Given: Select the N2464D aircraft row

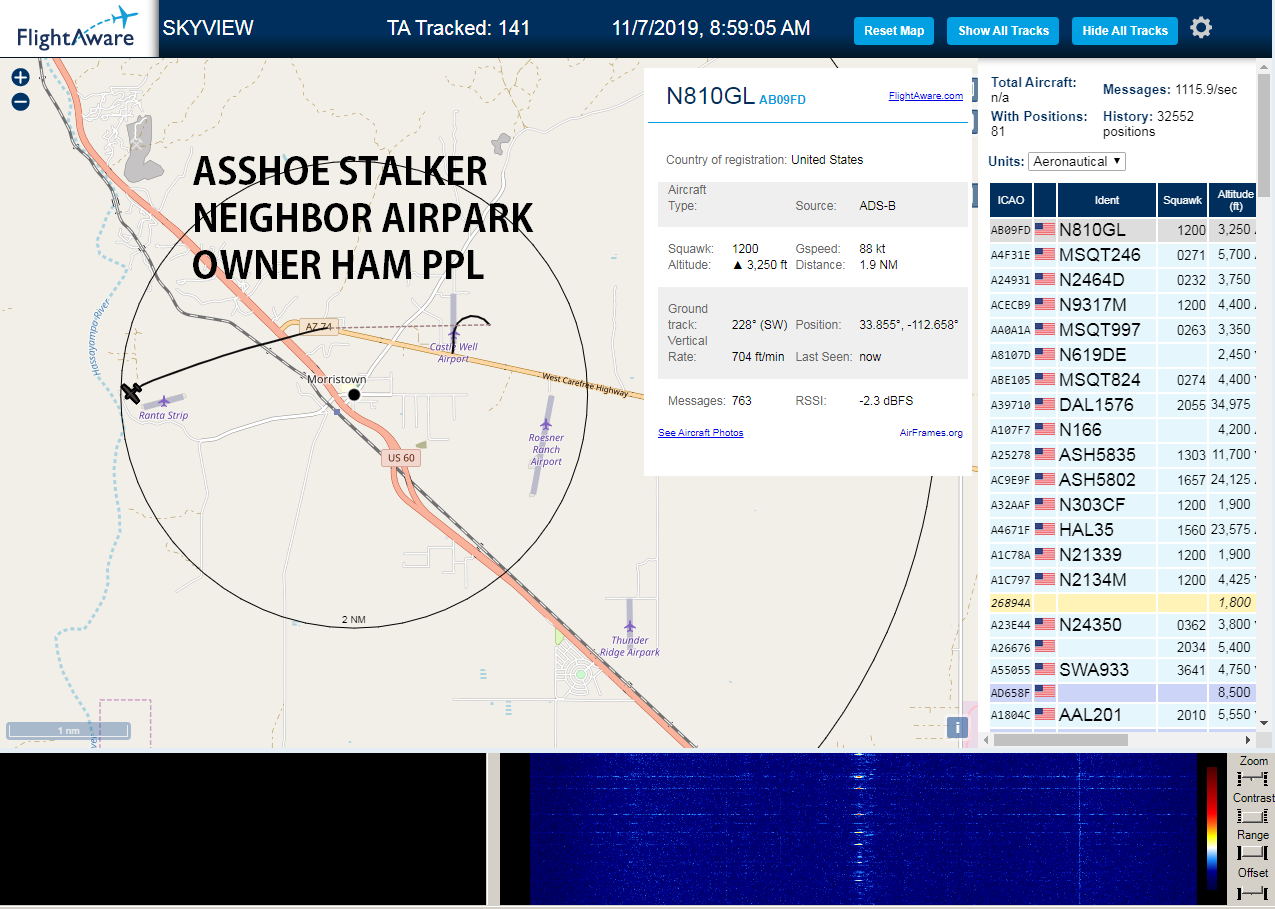Looking at the screenshot, I should (x=1123, y=279).
